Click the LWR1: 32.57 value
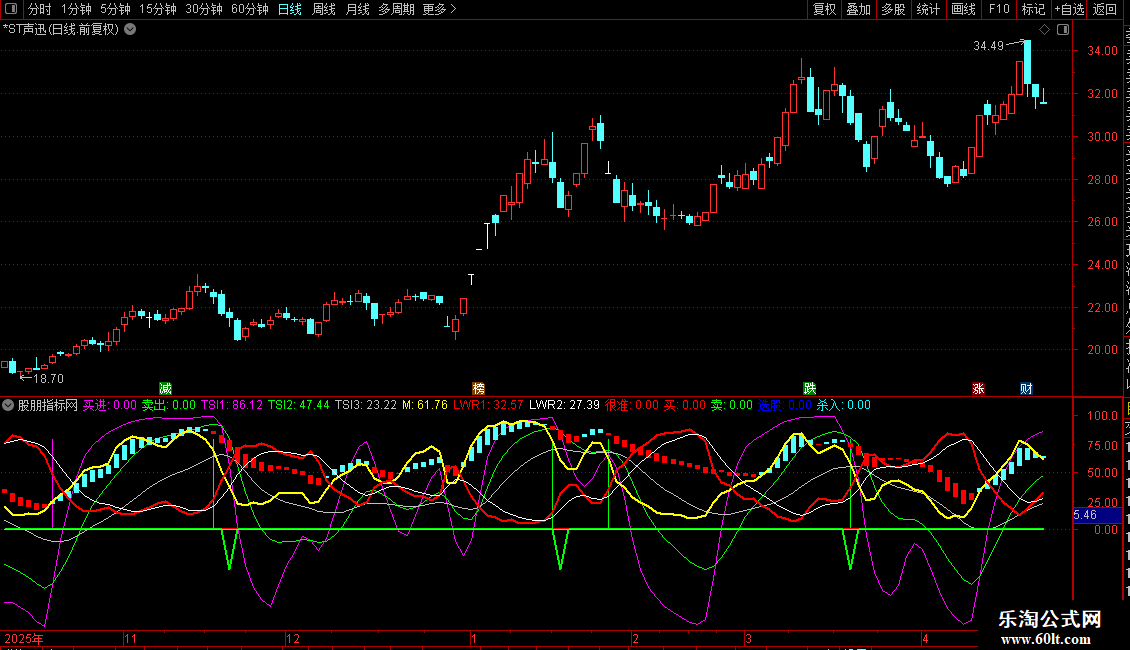 coord(488,405)
